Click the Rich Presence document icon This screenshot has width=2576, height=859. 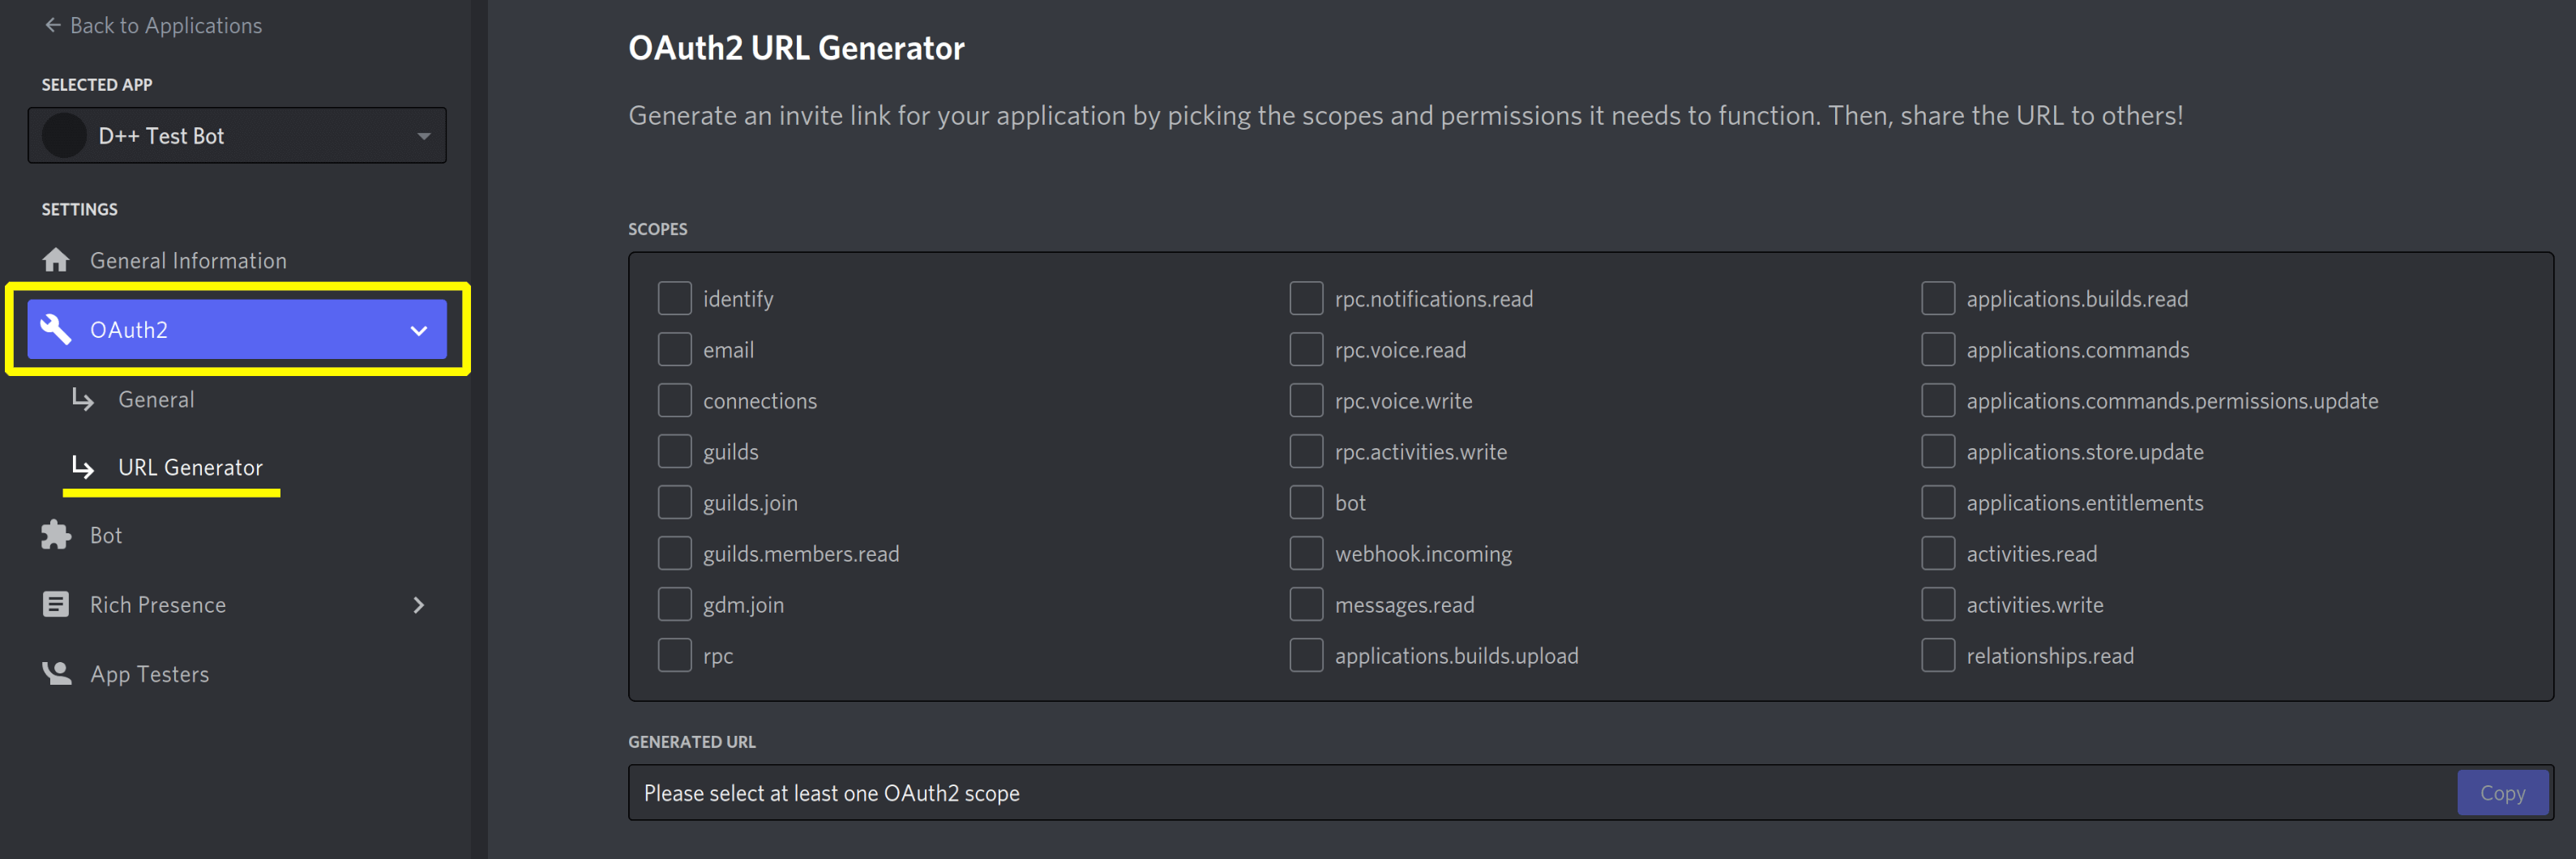pos(56,604)
